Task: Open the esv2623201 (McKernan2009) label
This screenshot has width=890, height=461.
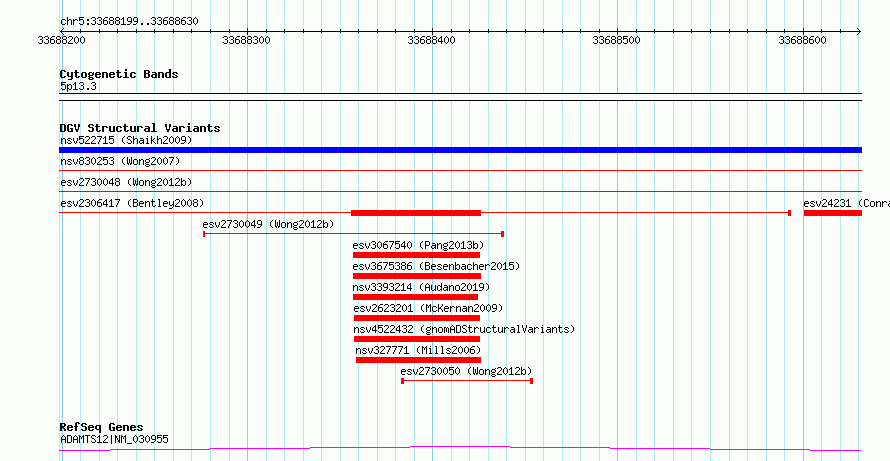Action: 428,308
